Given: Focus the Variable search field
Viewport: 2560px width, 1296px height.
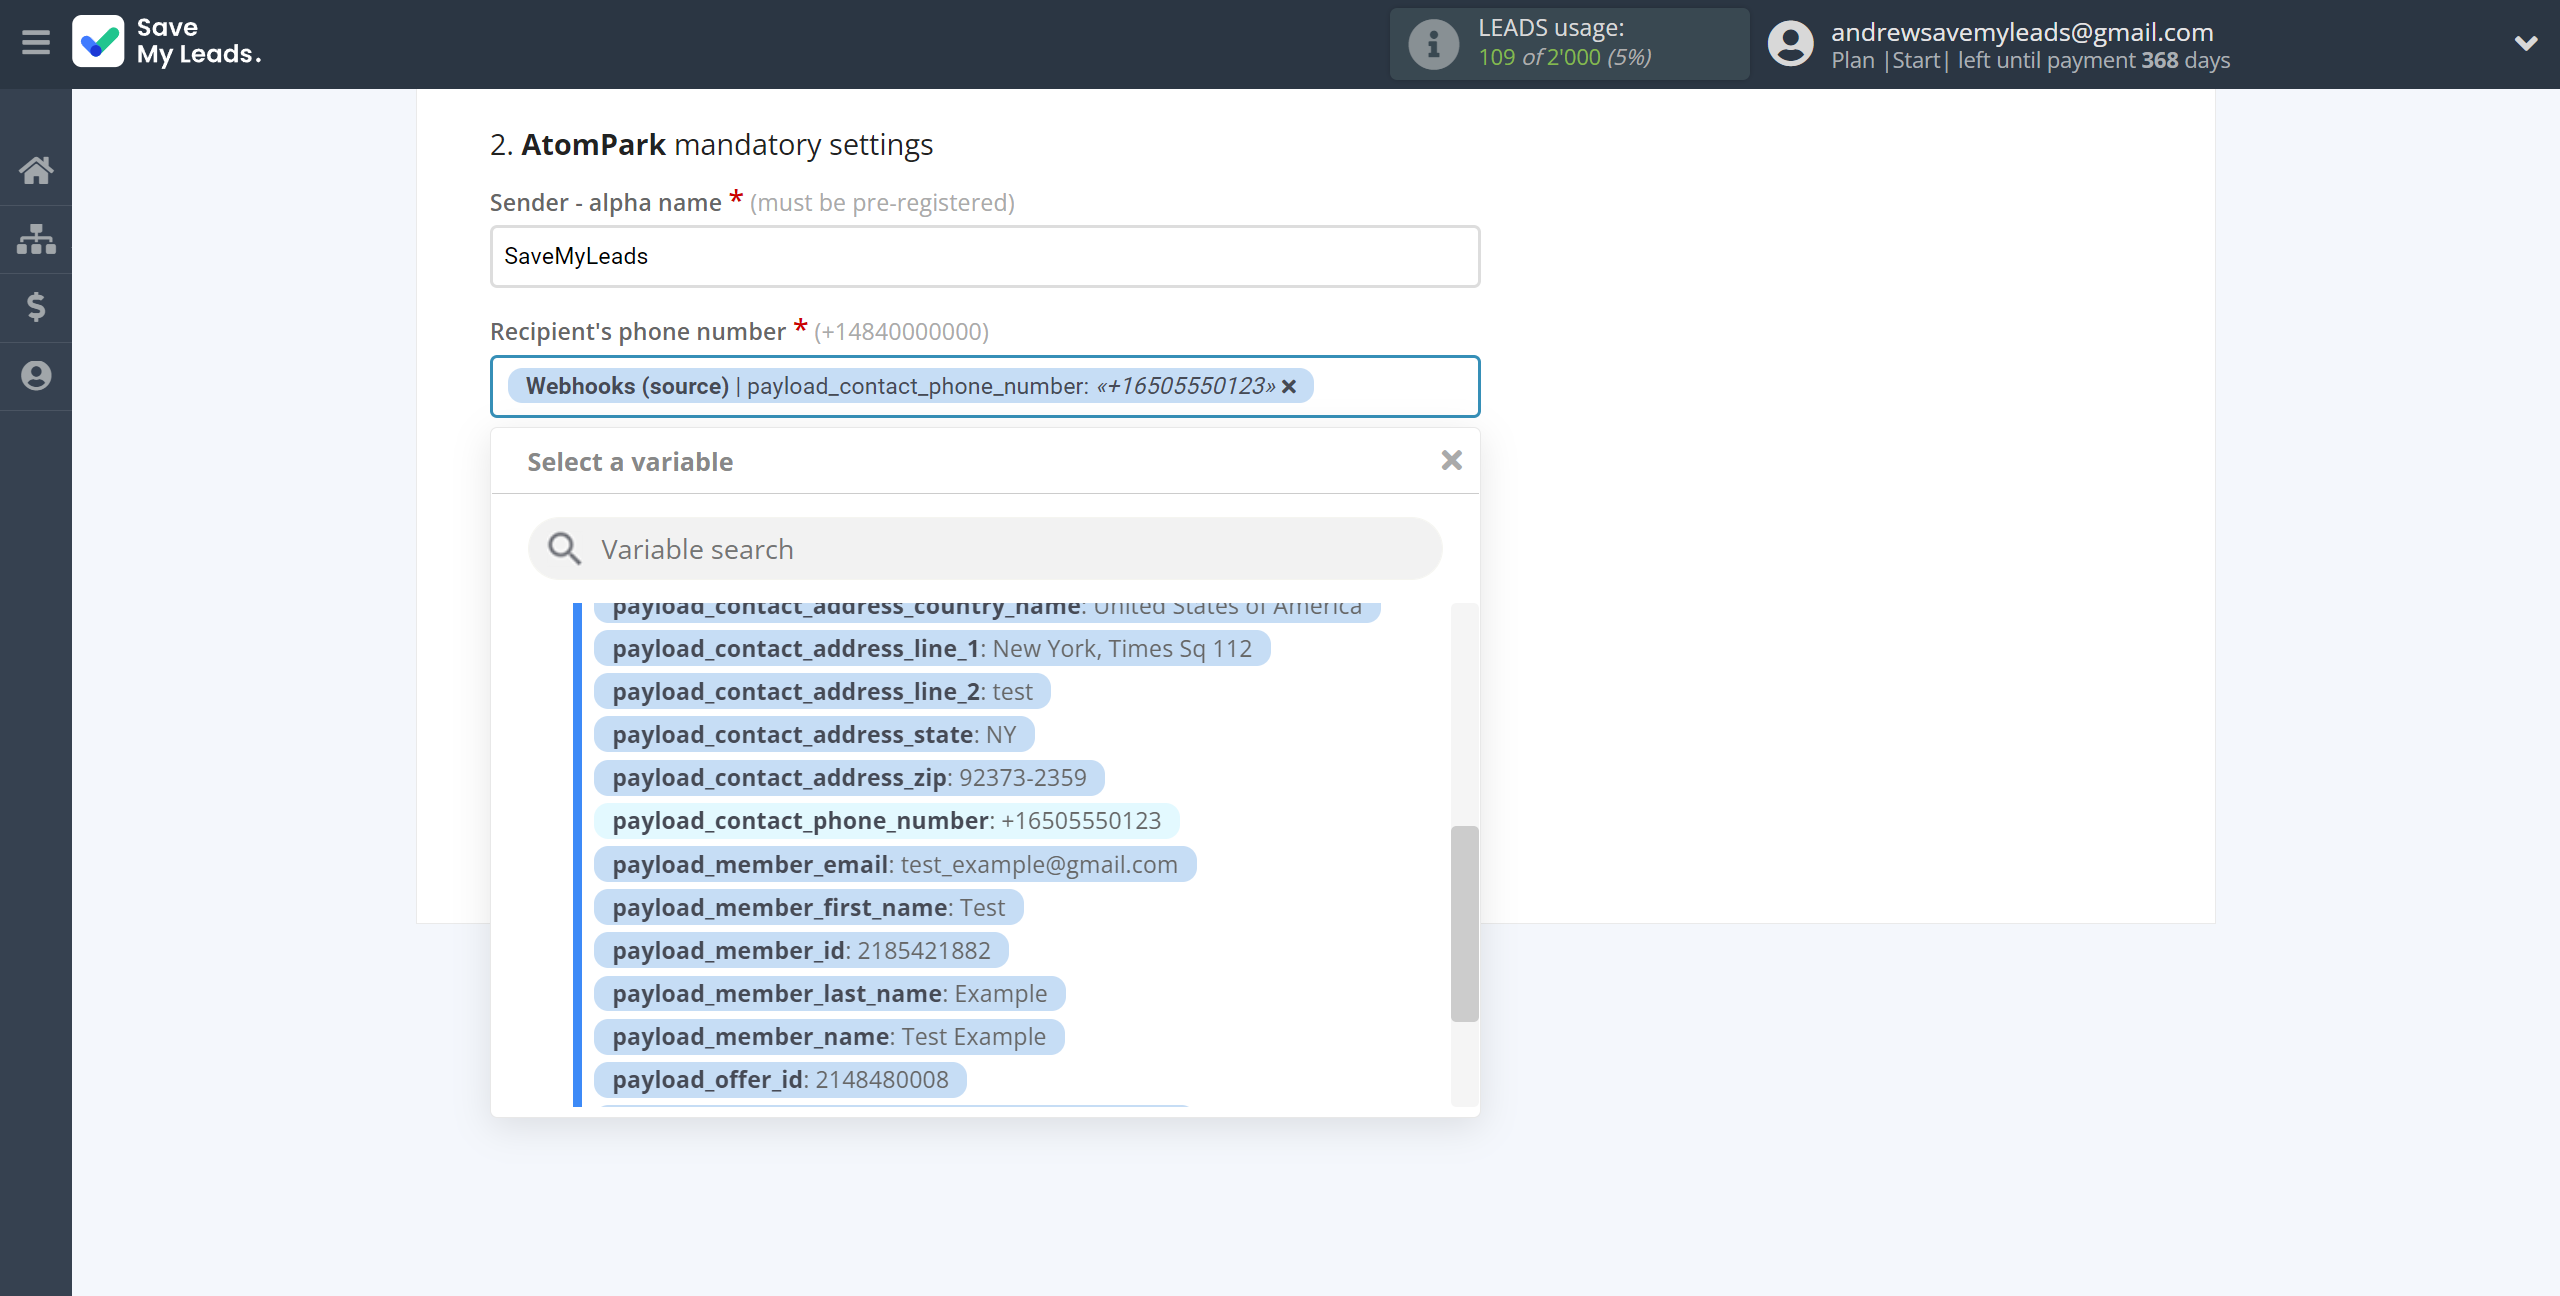Looking at the screenshot, I should click(985, 549).
